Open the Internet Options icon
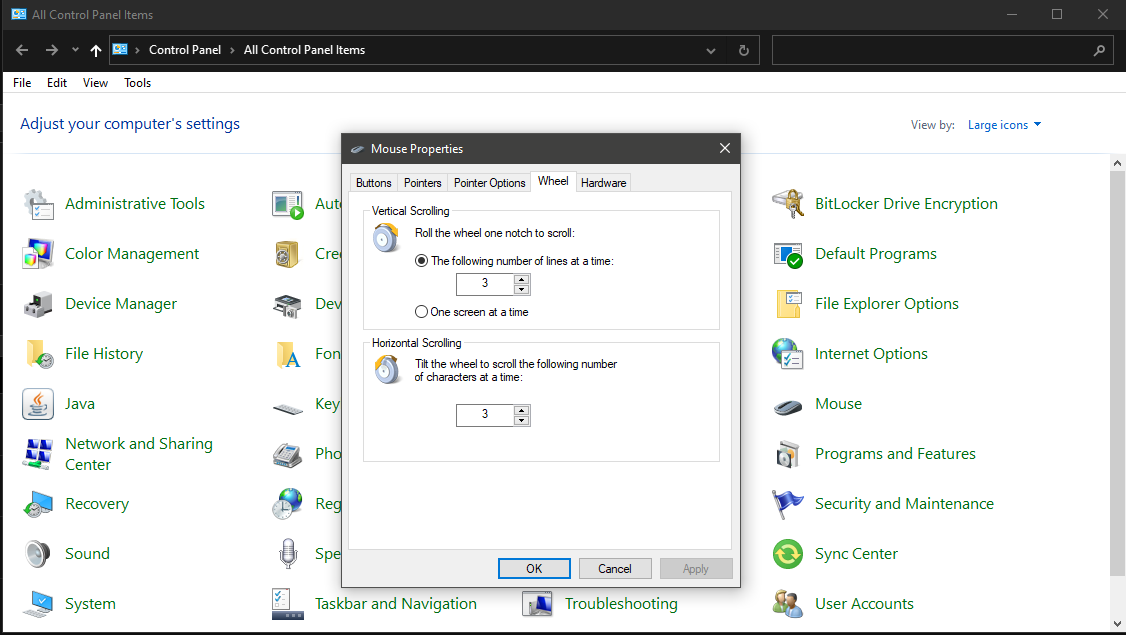1126x635 pixels. (x=788, y=354)
